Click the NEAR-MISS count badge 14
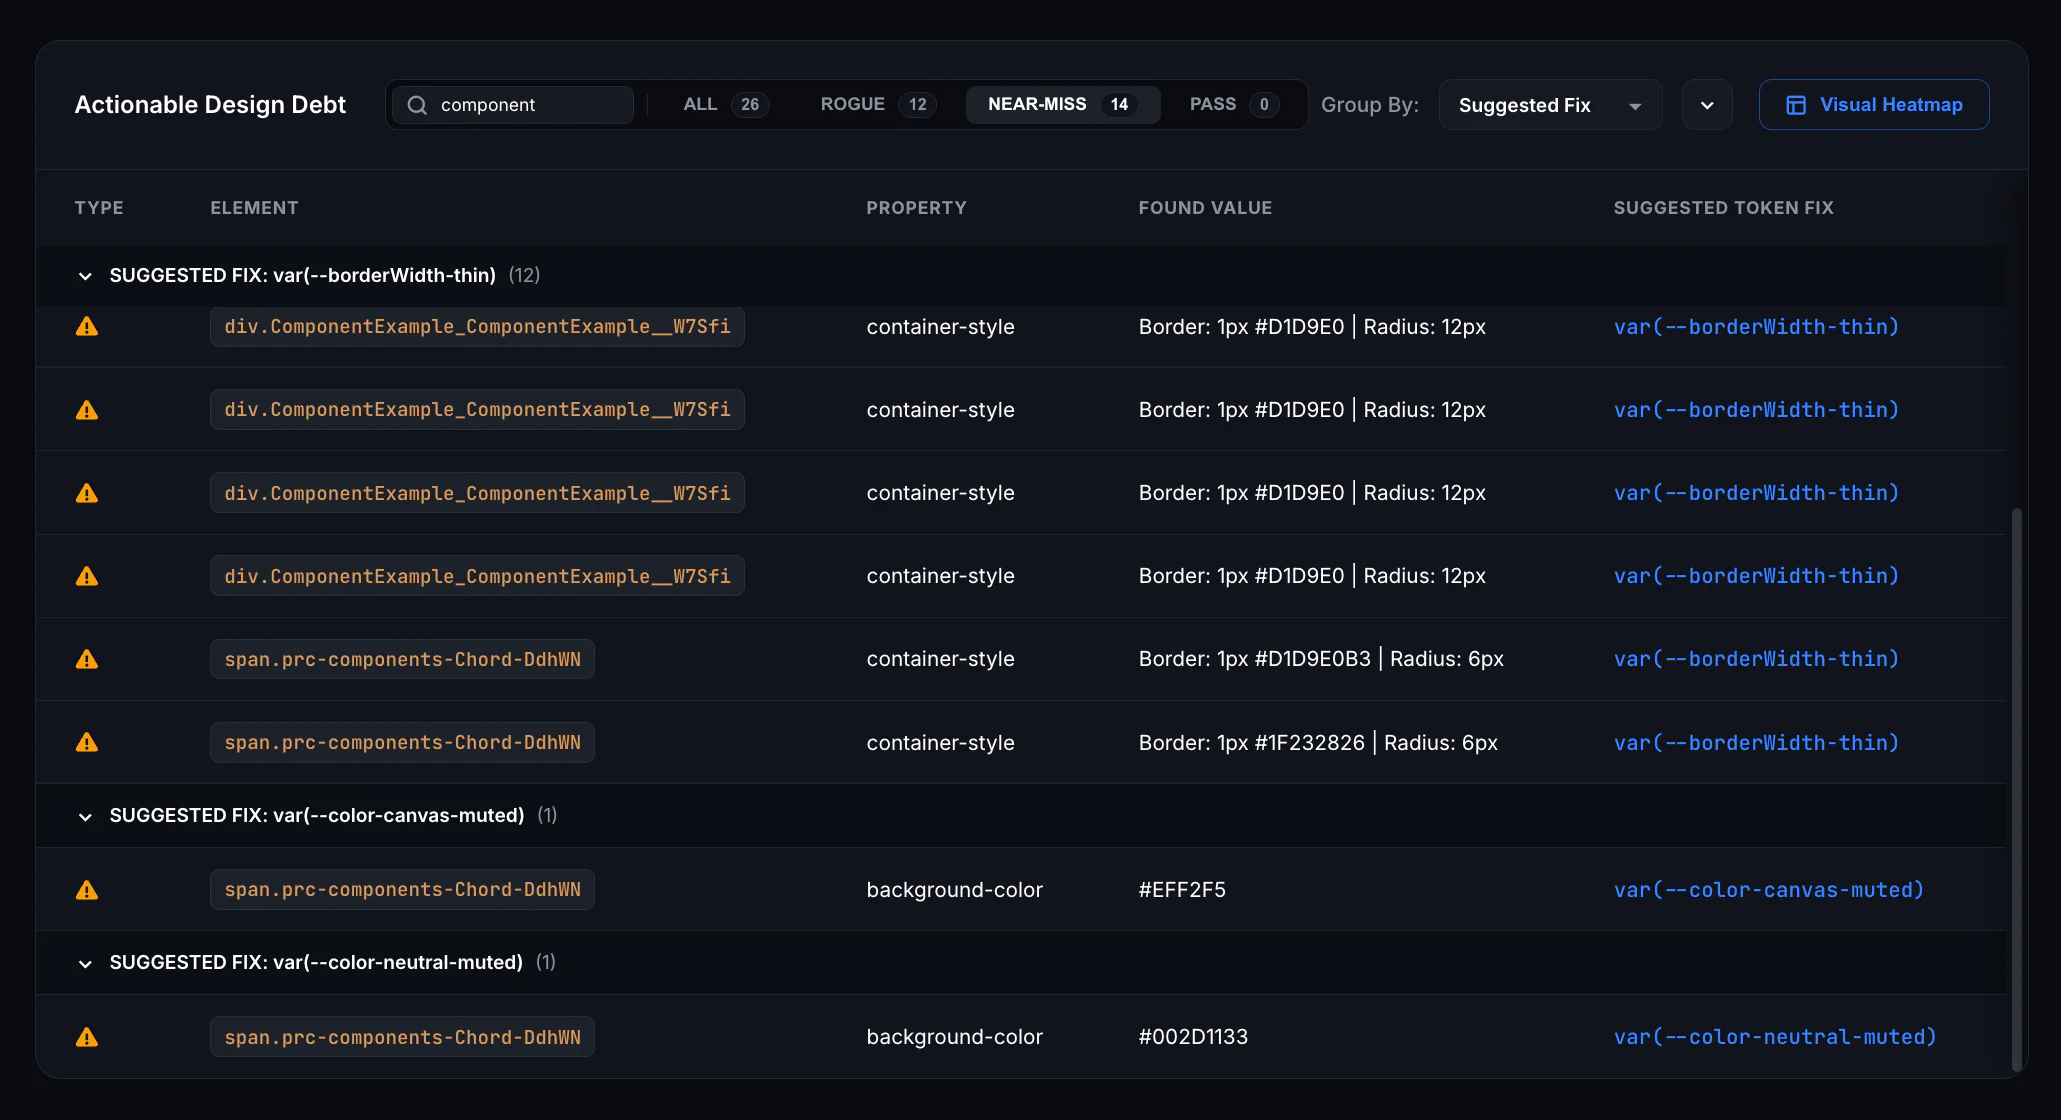 pos(1119,105)
